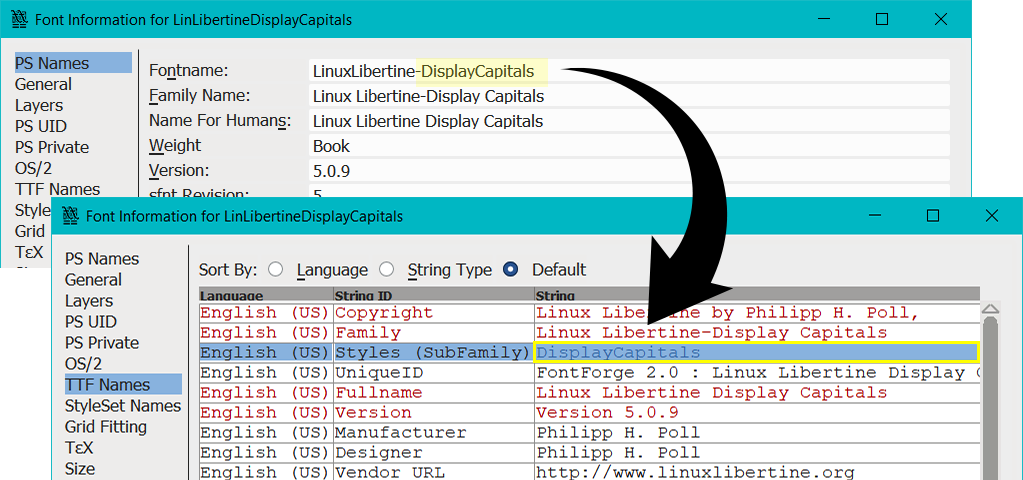The image size is (1023, 480).
Task: Switch to OS/2 in the front window
Action: coord(83,363)
